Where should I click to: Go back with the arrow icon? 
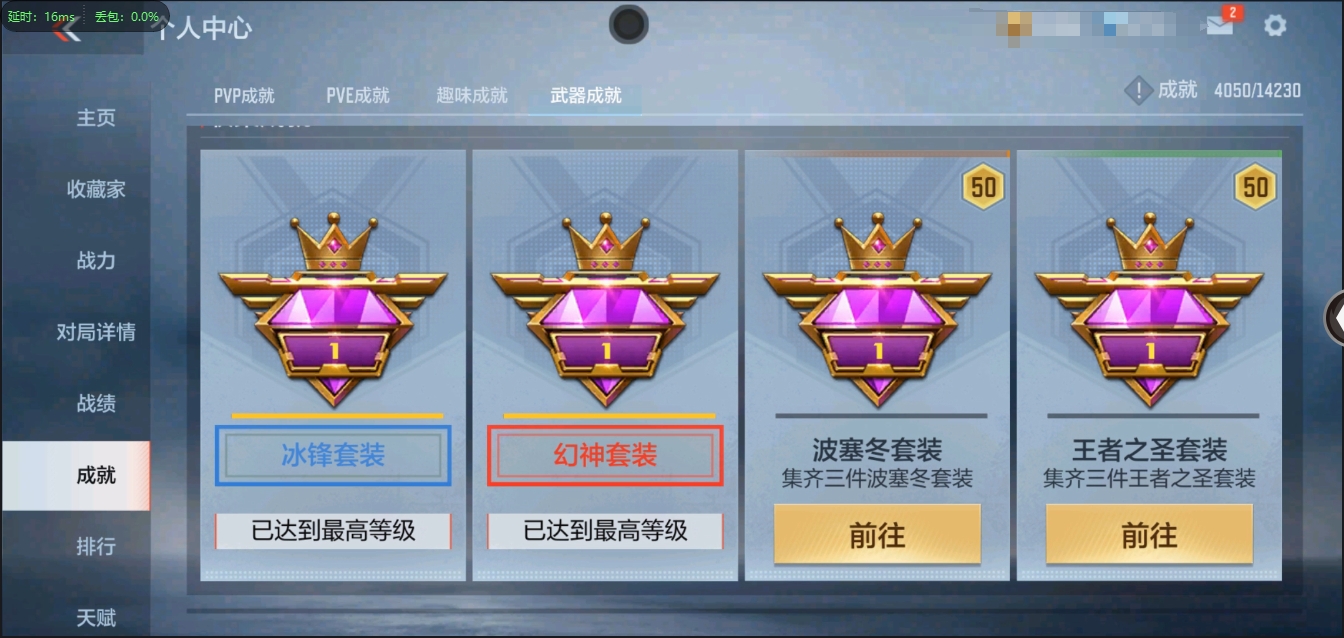pos(67,29)
